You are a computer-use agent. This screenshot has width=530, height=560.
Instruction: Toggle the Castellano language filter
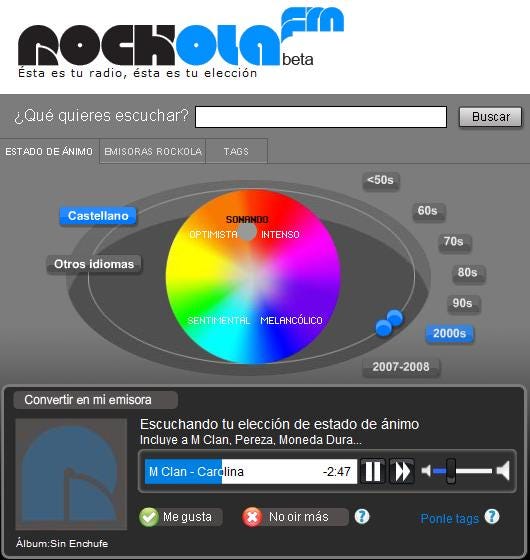tap(98, 216)
